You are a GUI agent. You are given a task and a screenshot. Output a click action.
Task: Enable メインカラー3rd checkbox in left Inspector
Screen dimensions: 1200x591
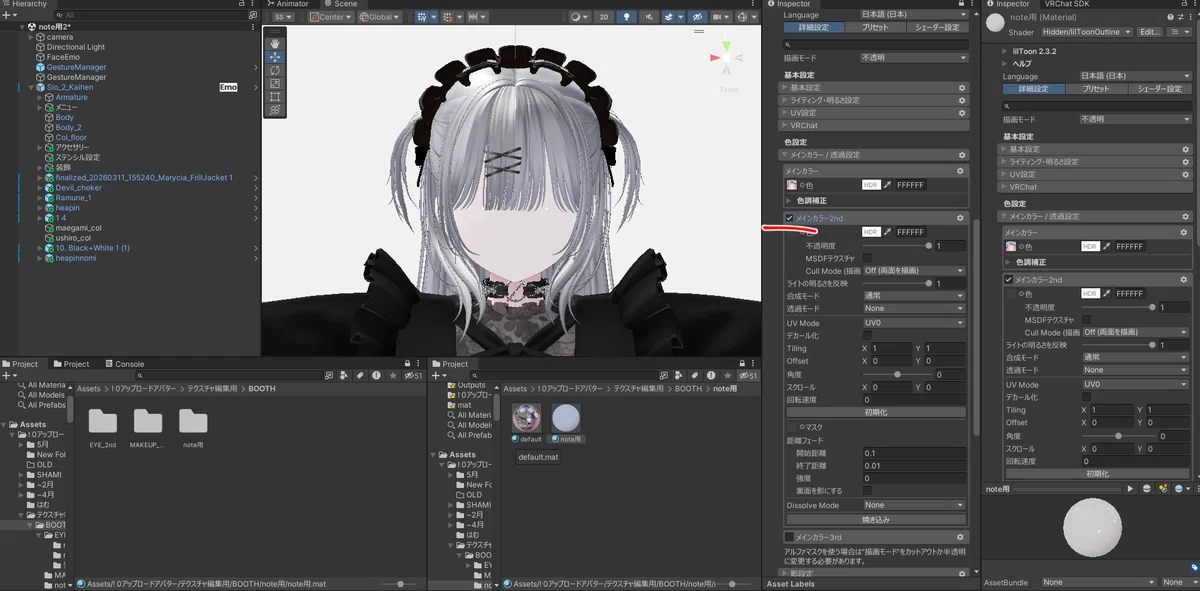(790, 538)
